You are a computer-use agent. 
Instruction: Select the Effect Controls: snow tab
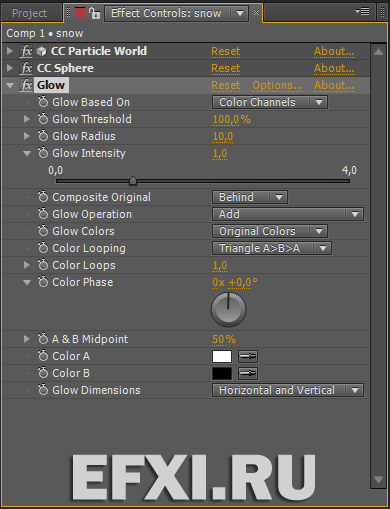[166, 13]
